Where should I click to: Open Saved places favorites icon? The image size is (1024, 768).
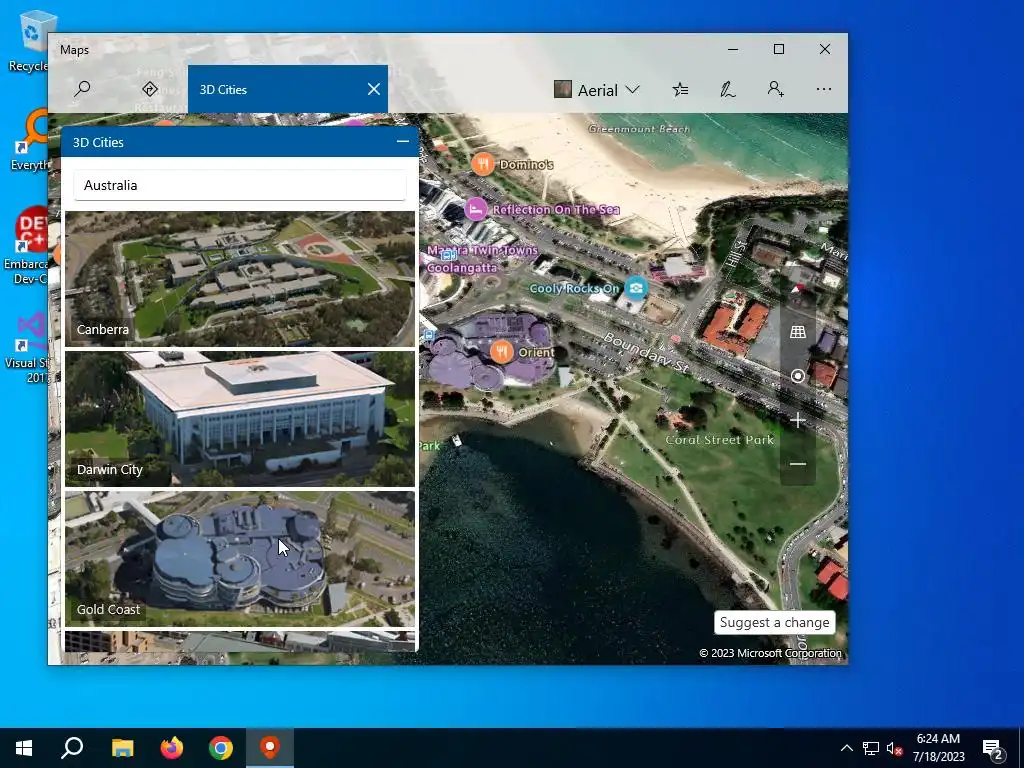click(x=680, y=89)
